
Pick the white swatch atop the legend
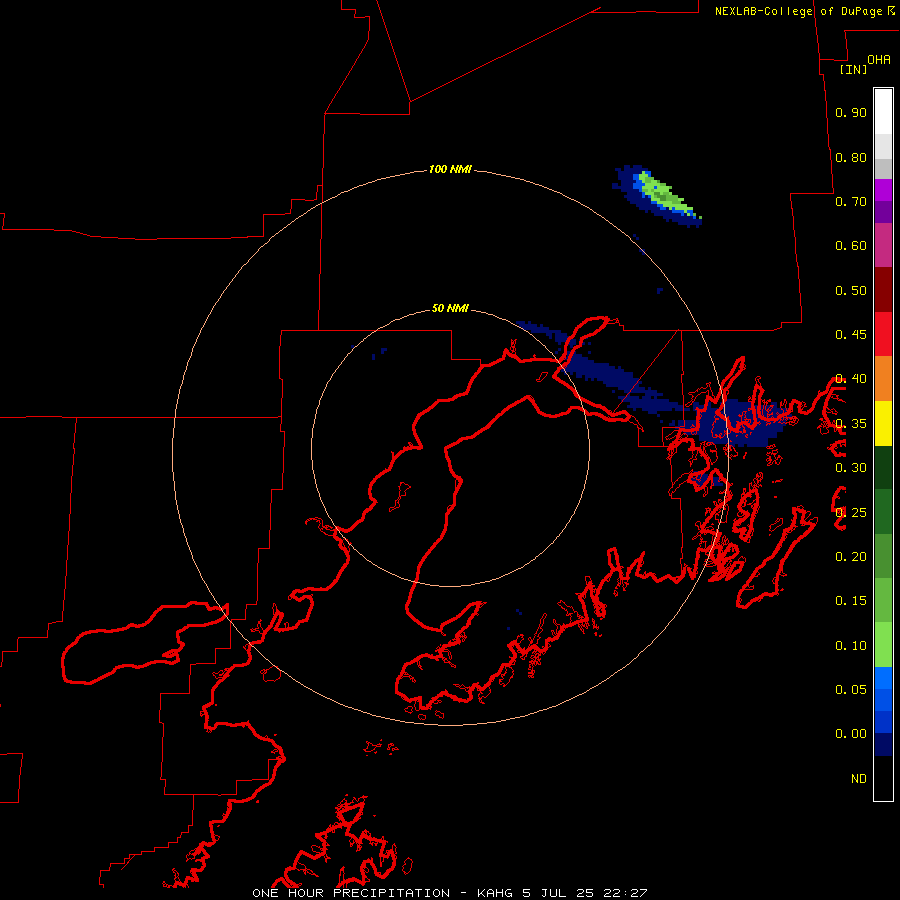point(883,112)
